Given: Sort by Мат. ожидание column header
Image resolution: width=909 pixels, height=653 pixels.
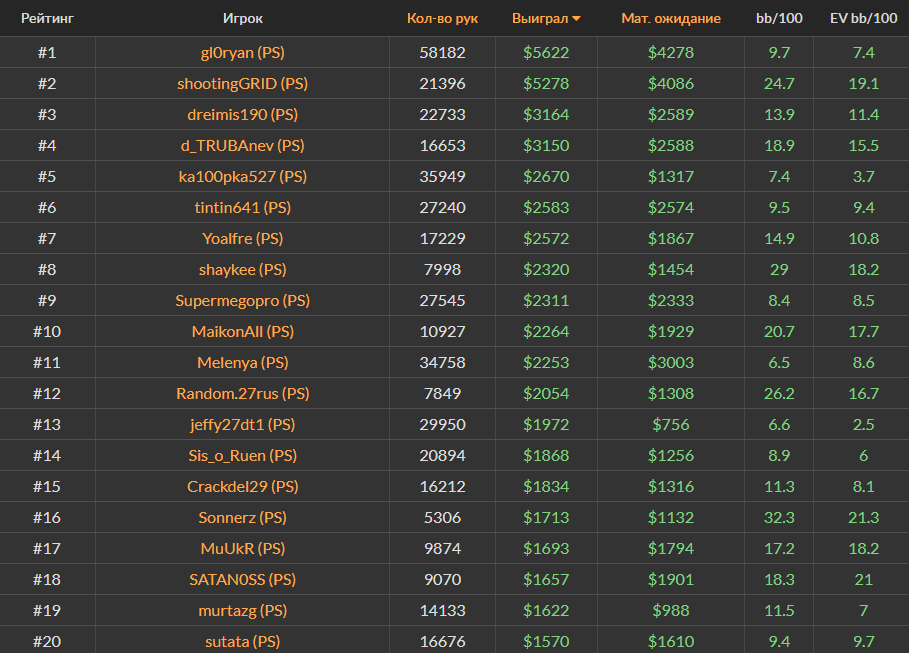Looking at the screenshot, I should pos(671,18).
